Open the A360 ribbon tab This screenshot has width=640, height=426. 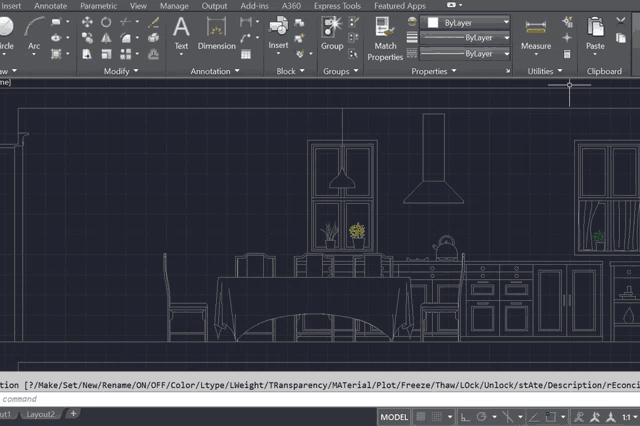[x=291, y=6]
